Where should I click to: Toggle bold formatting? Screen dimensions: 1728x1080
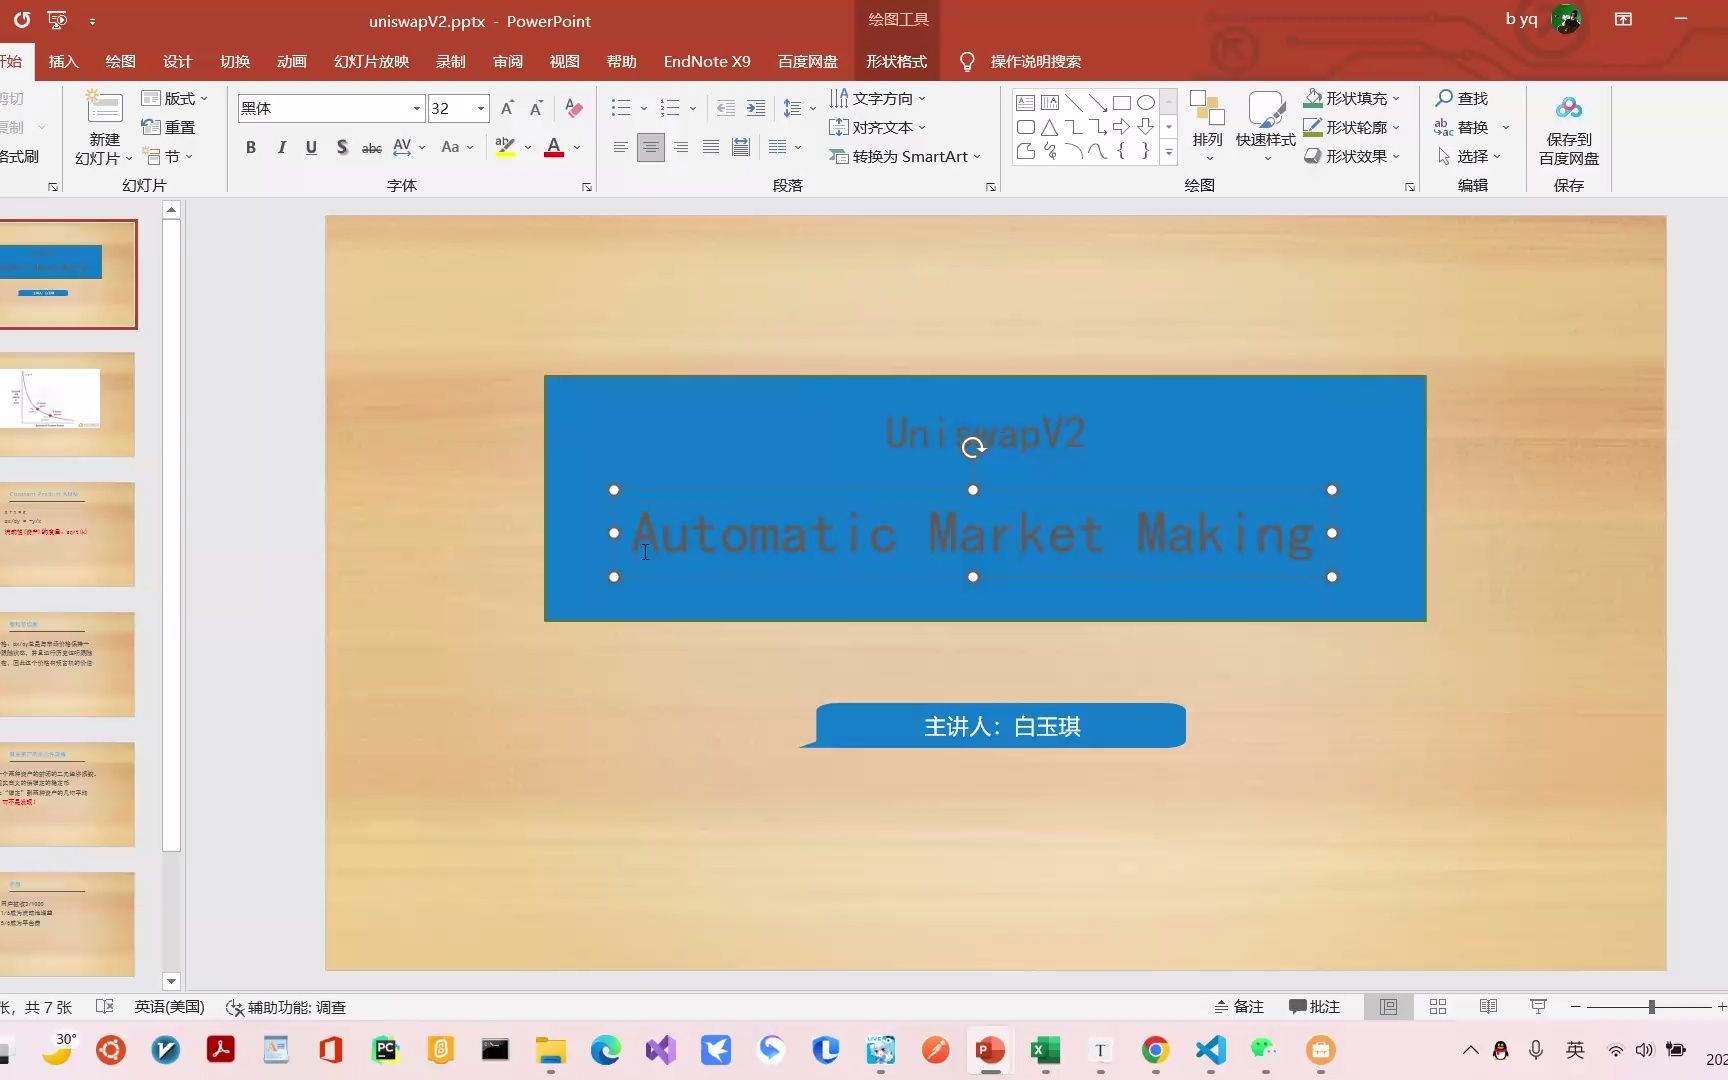(x=251, y=147)
